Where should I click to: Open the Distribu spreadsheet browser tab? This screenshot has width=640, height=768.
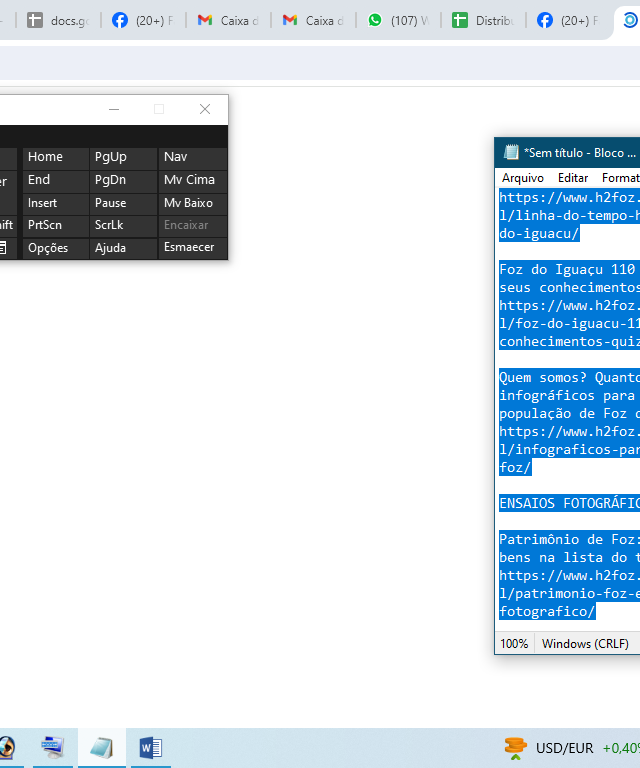click(483, 20)
